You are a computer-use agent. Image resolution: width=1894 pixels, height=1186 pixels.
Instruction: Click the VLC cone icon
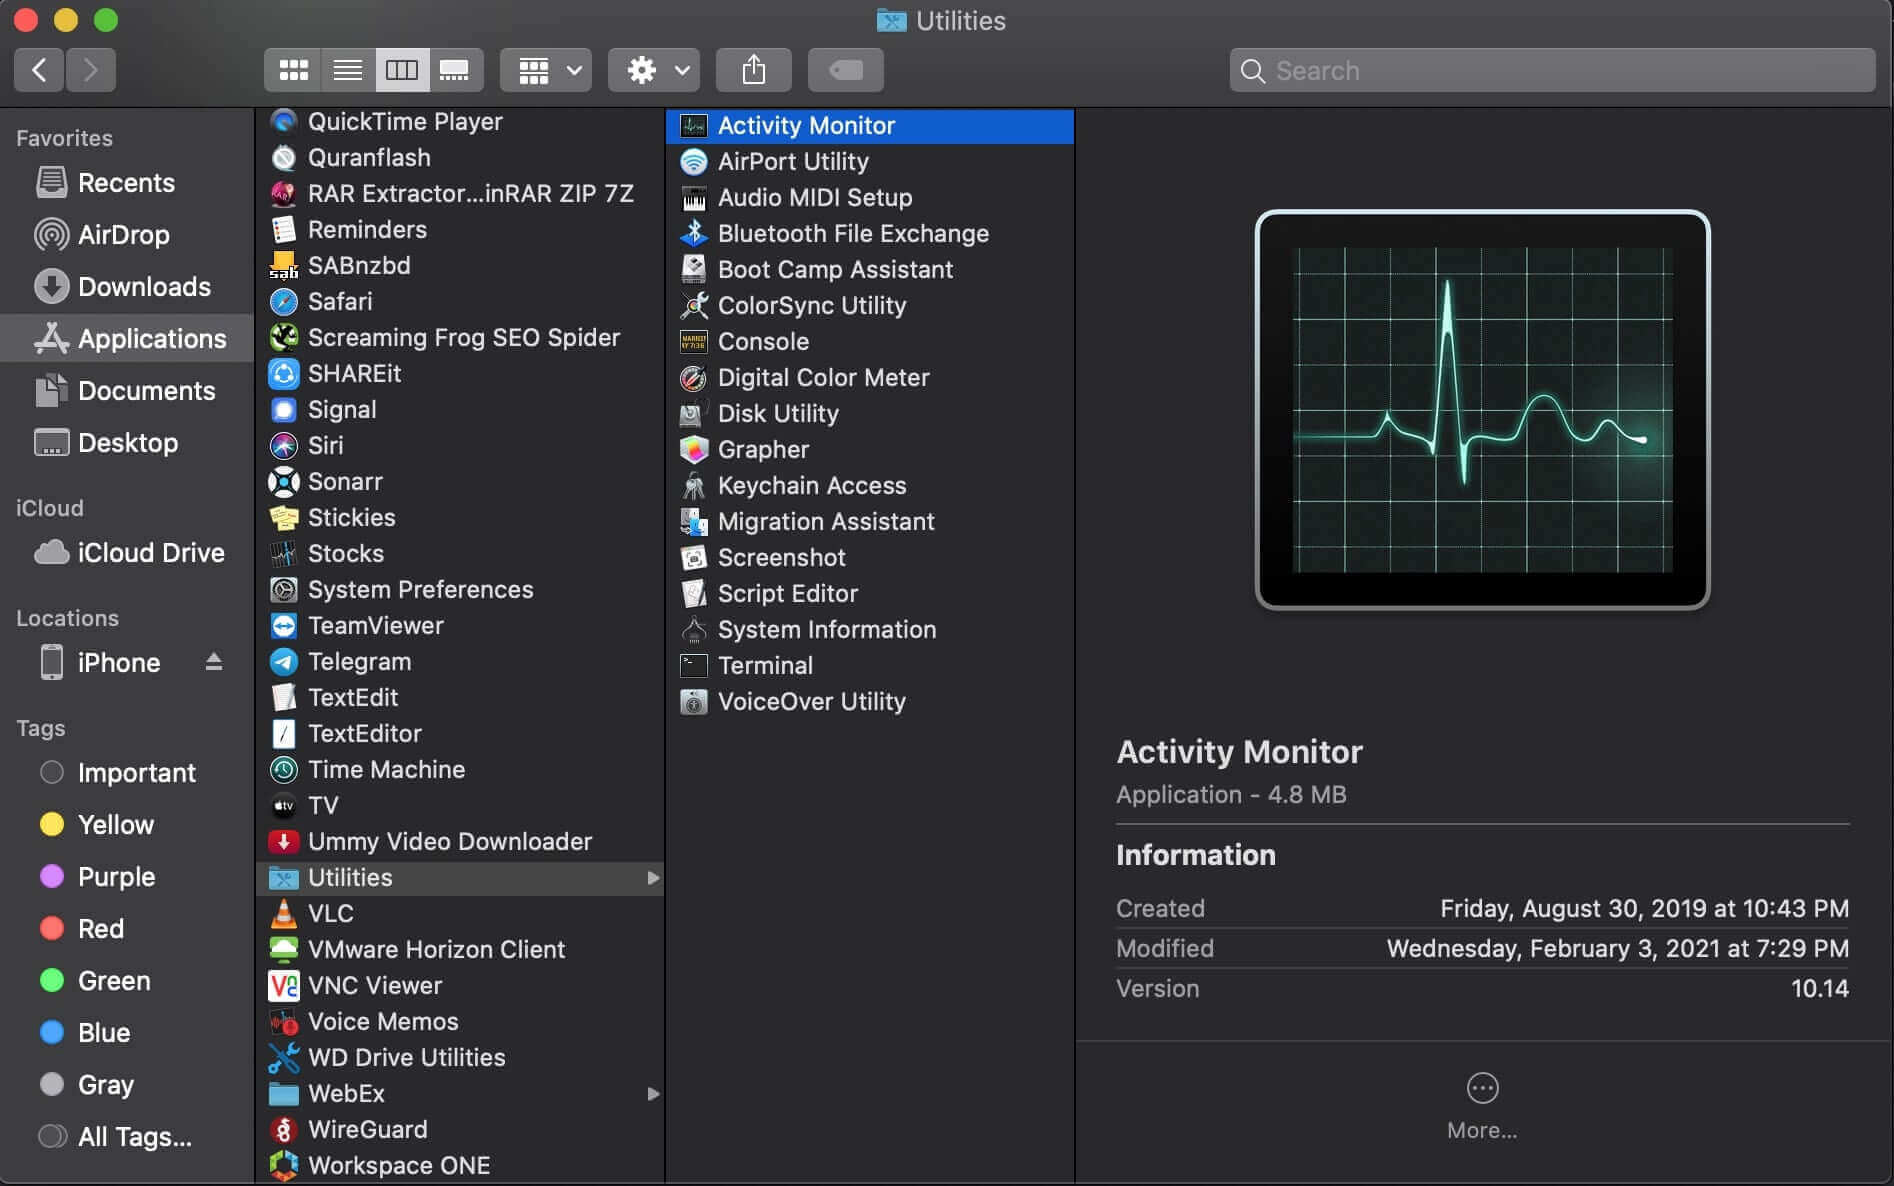284,914
